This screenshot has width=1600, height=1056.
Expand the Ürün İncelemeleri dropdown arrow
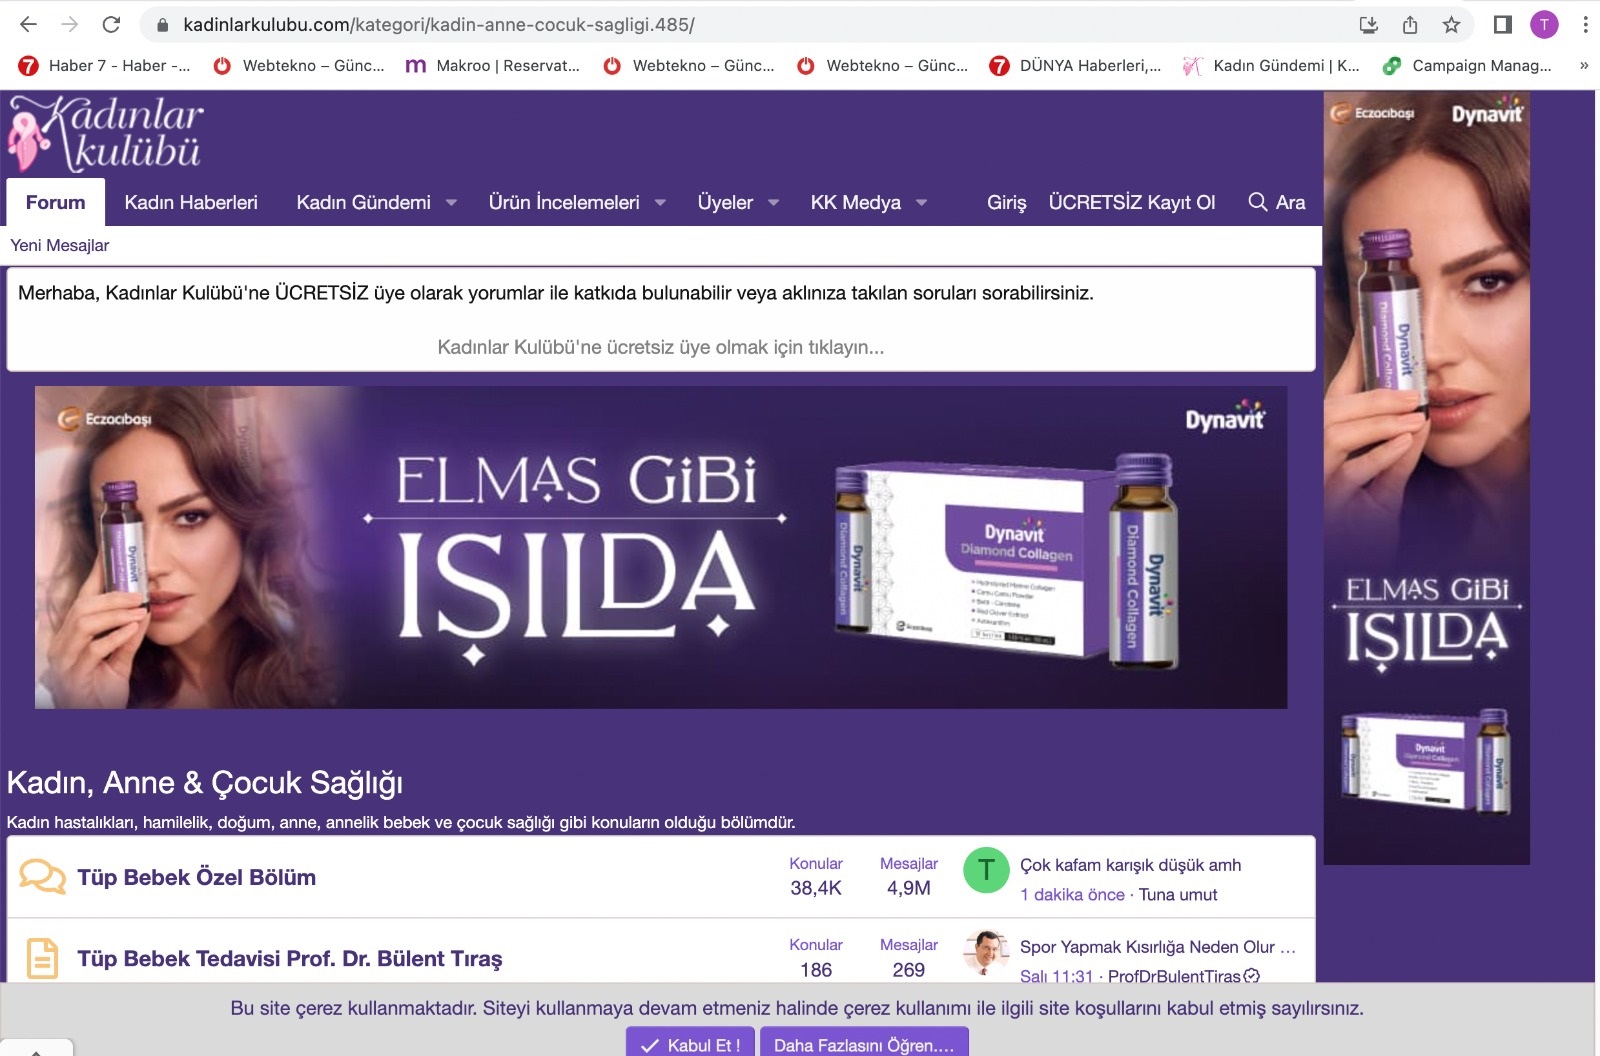[x=660, y=203]
